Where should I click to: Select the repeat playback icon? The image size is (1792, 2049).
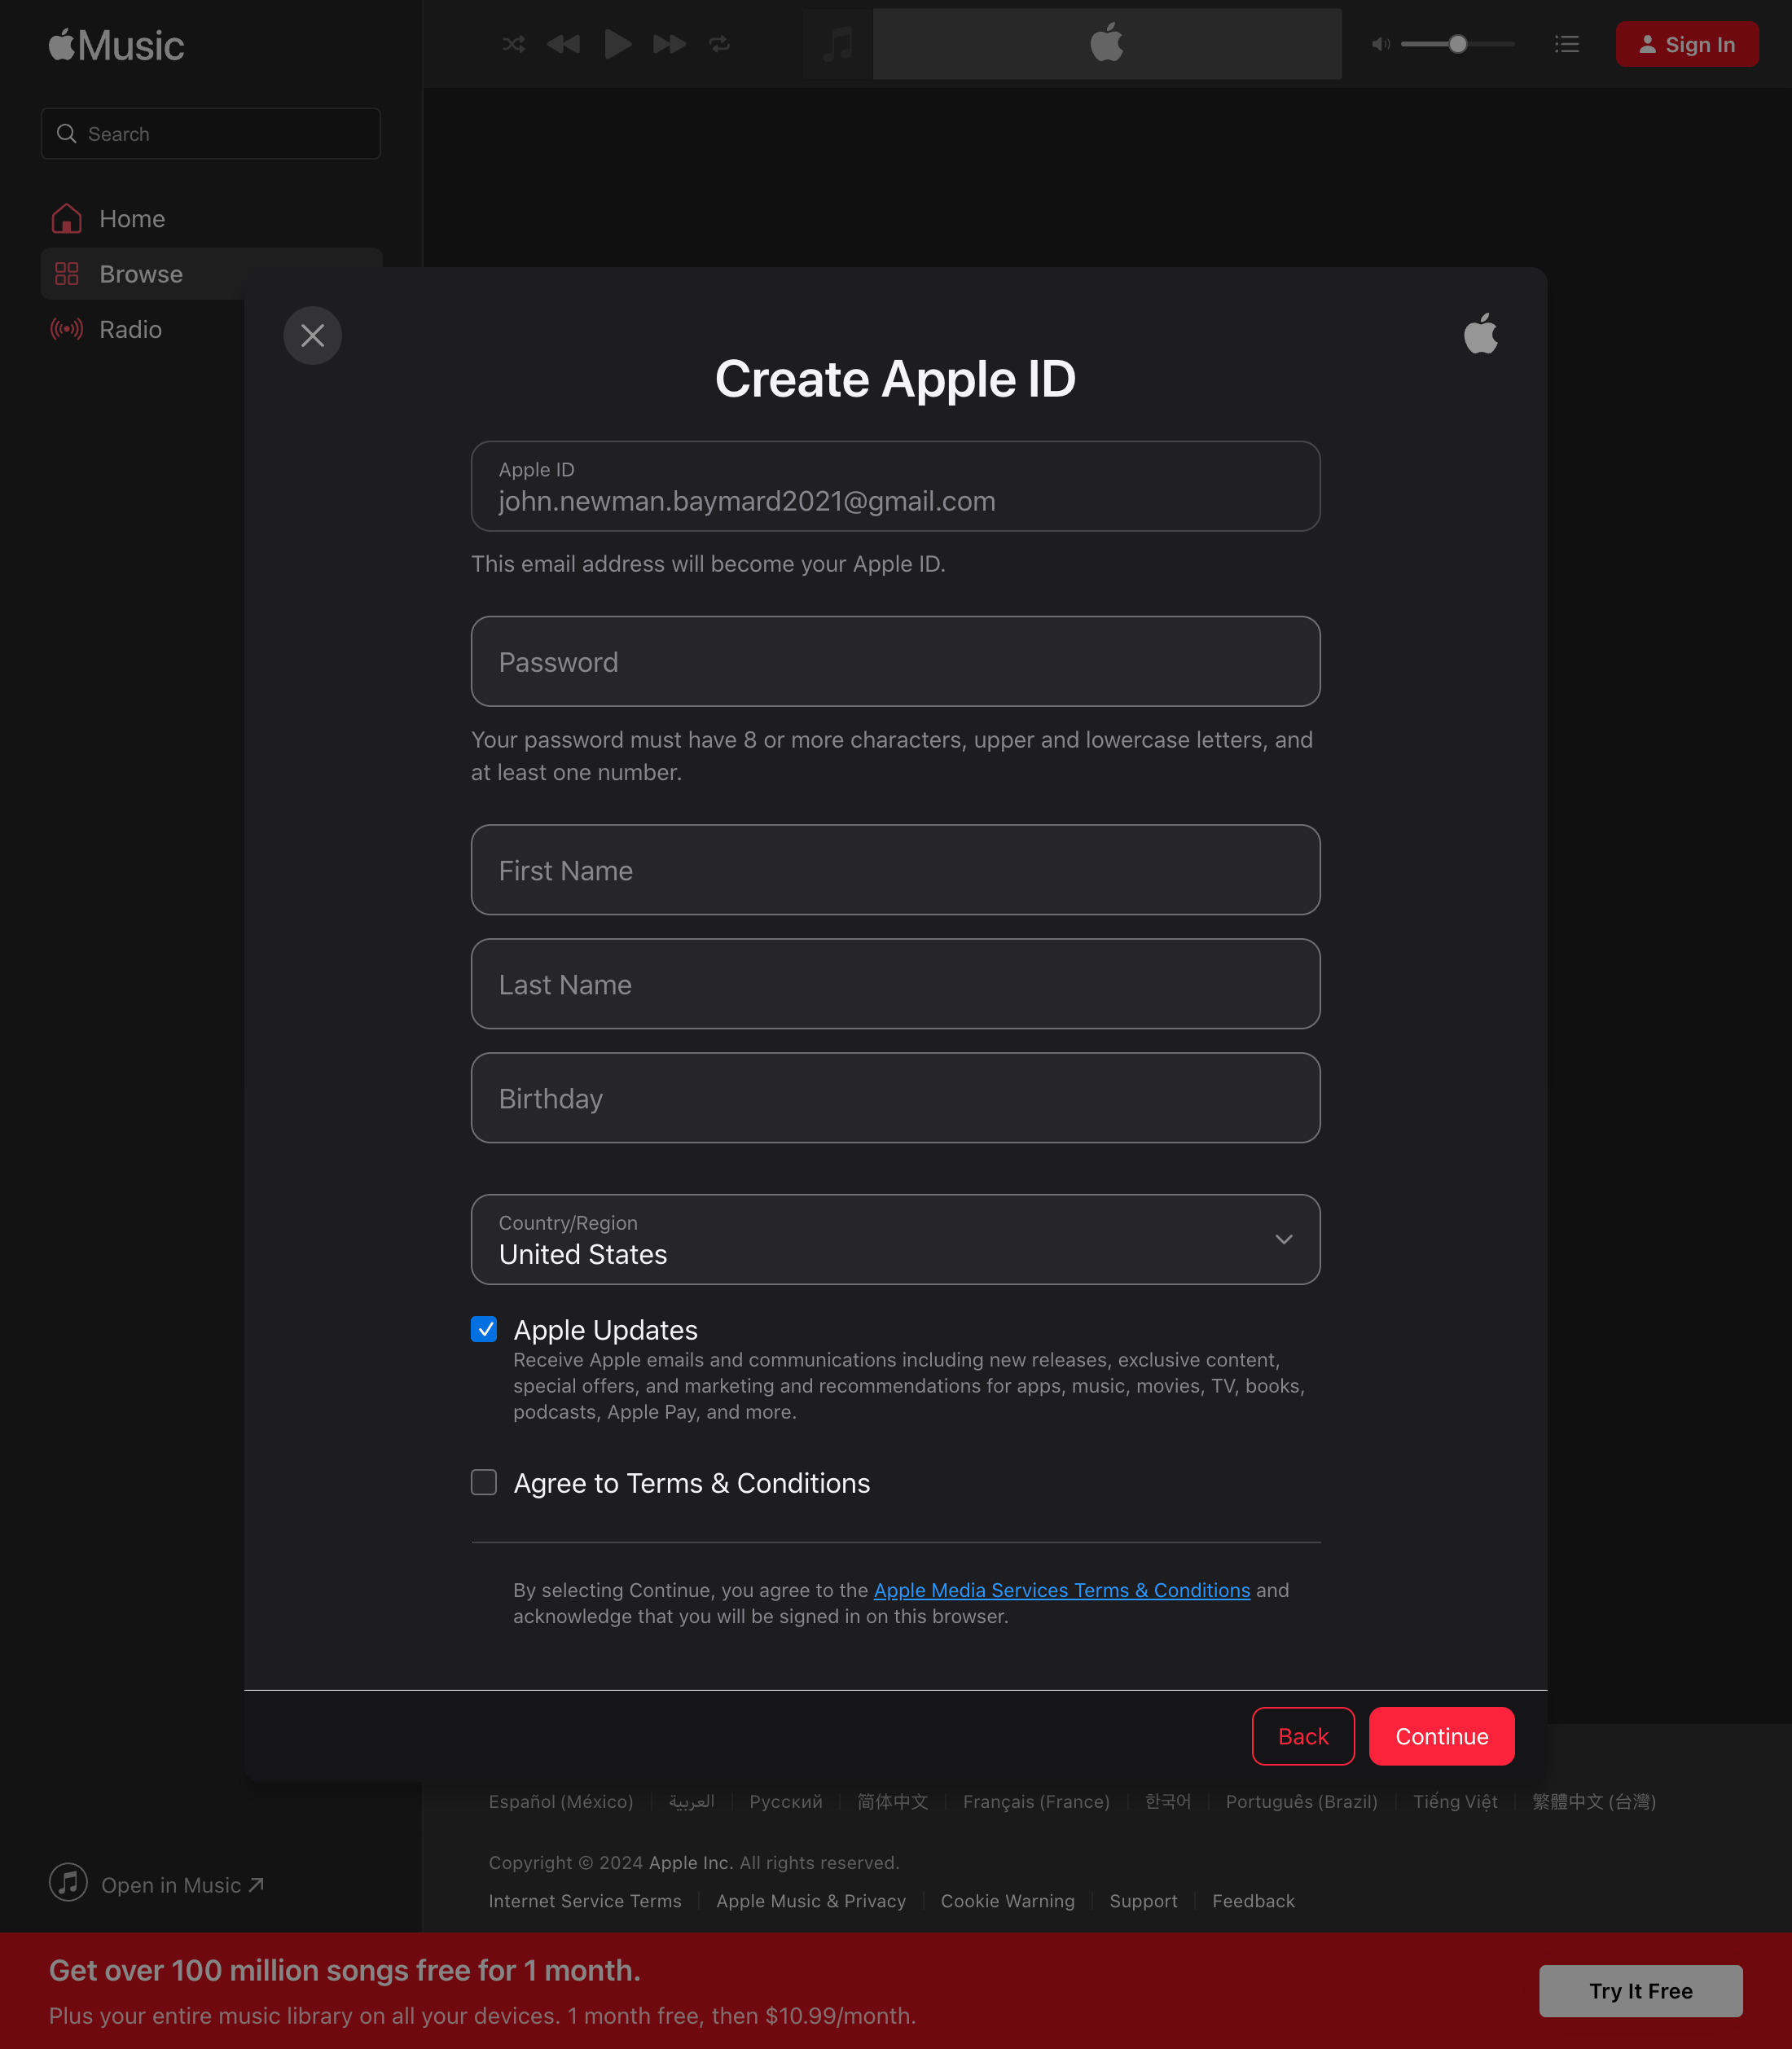pos(720,44)
